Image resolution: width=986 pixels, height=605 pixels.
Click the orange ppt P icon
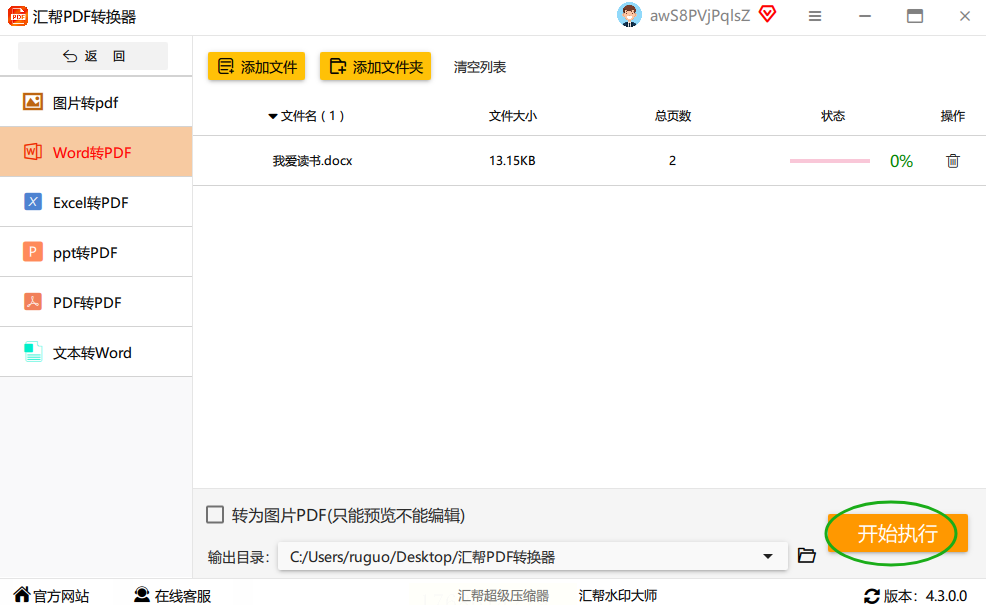coord(33,252)
